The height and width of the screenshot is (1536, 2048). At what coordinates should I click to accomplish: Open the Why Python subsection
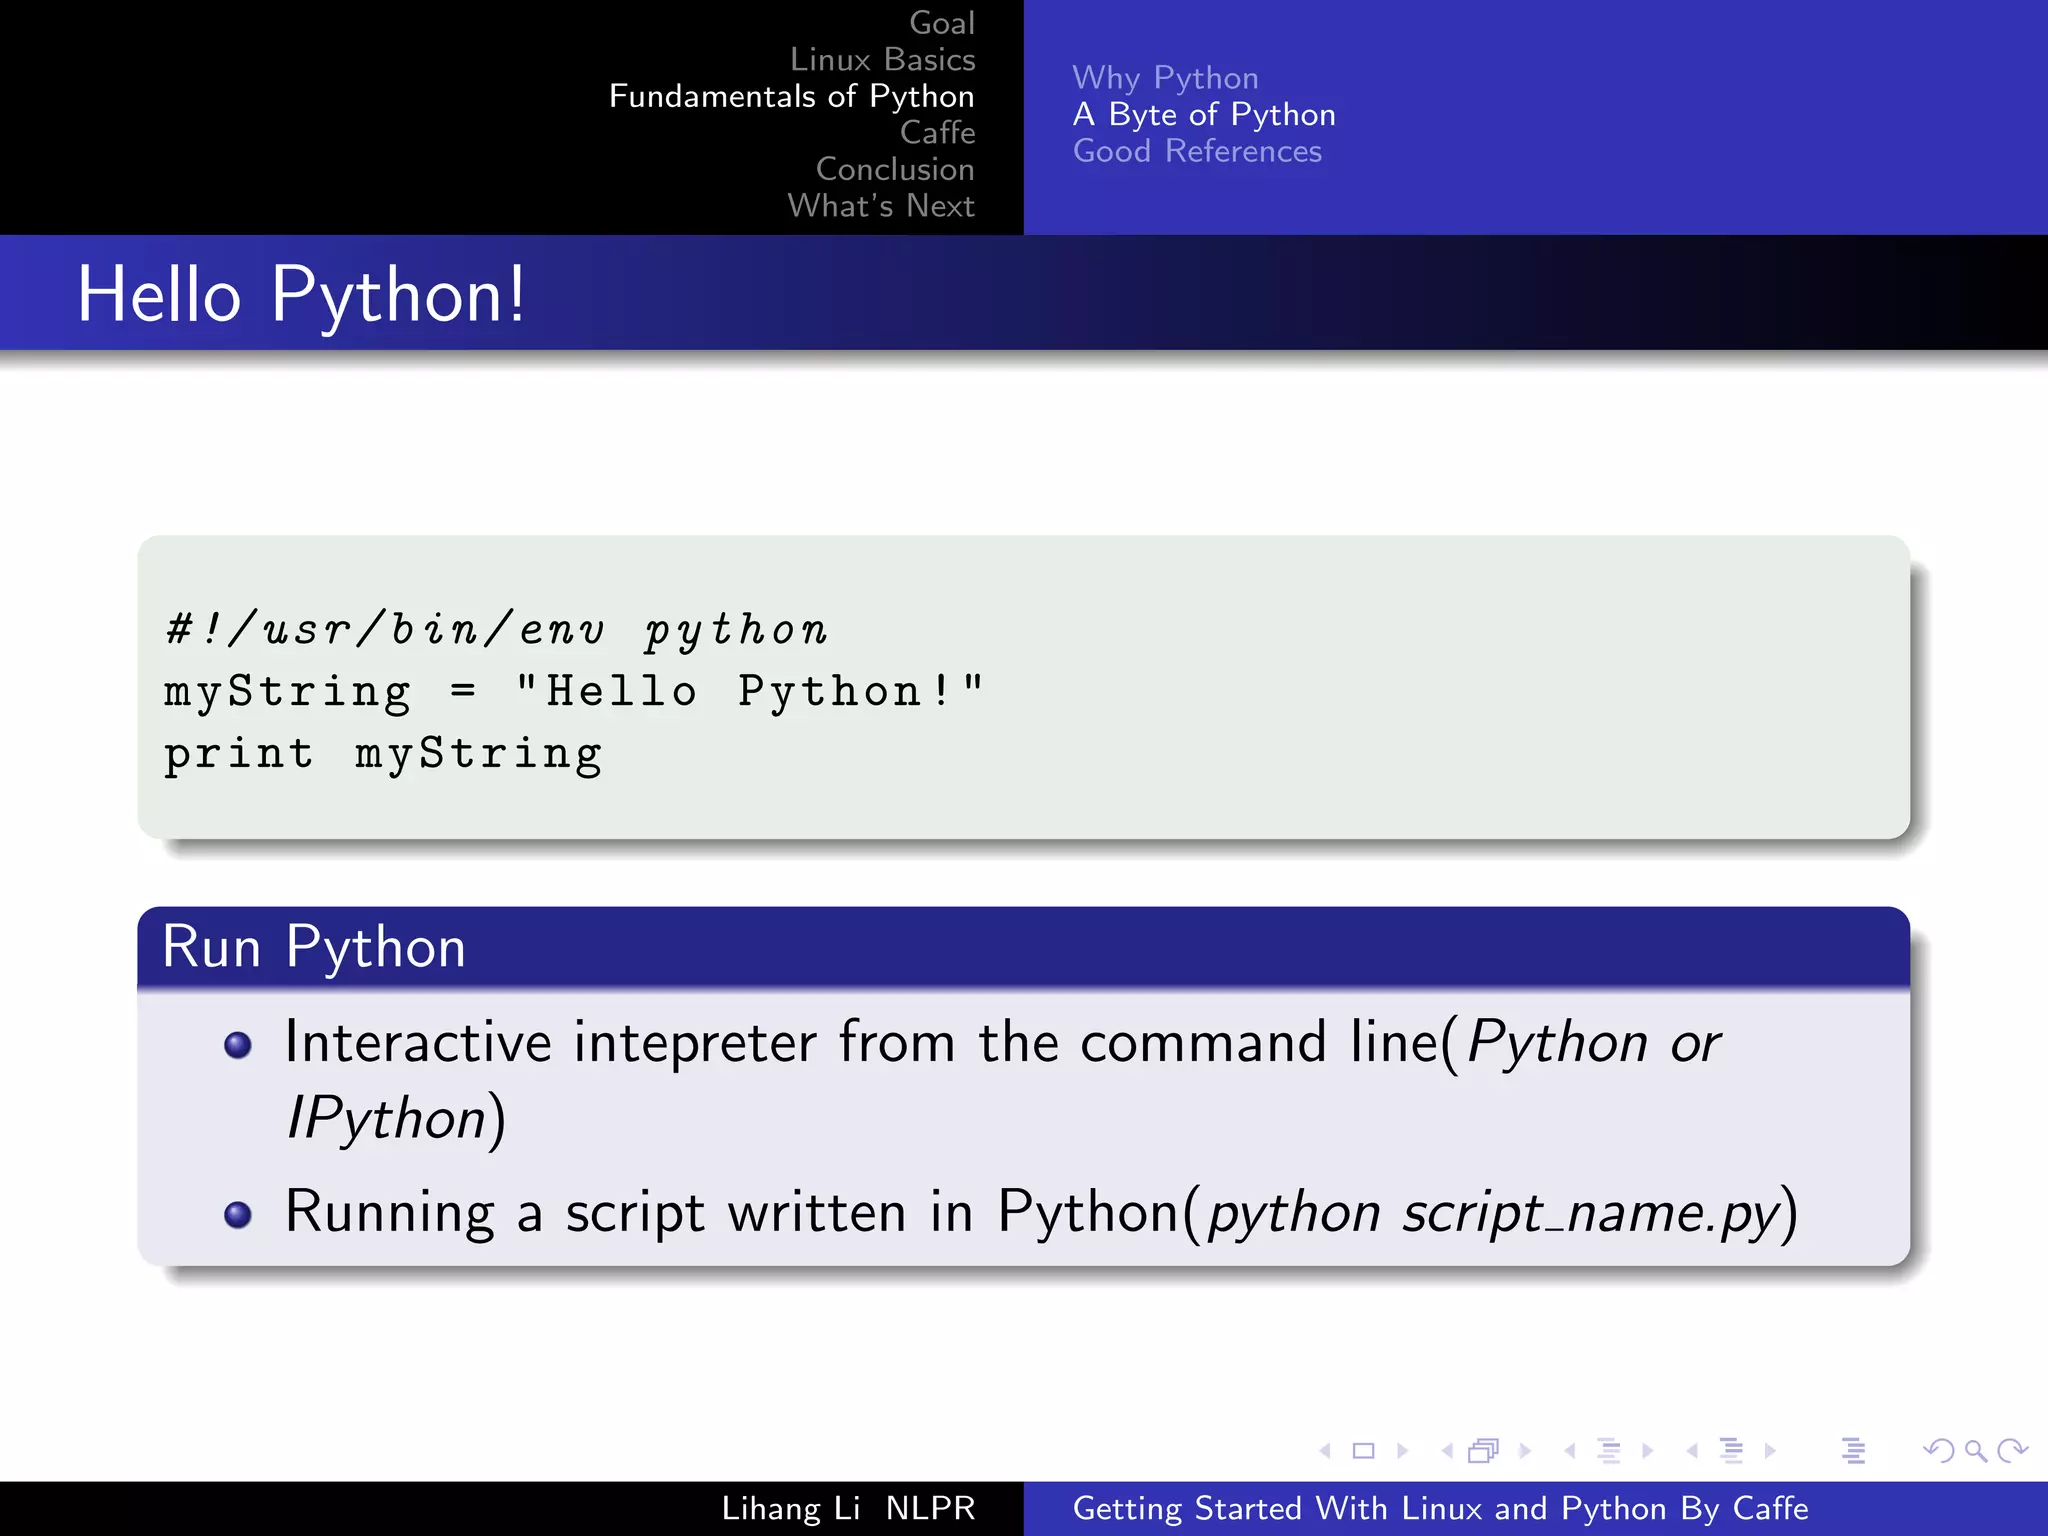[1165, 78]
